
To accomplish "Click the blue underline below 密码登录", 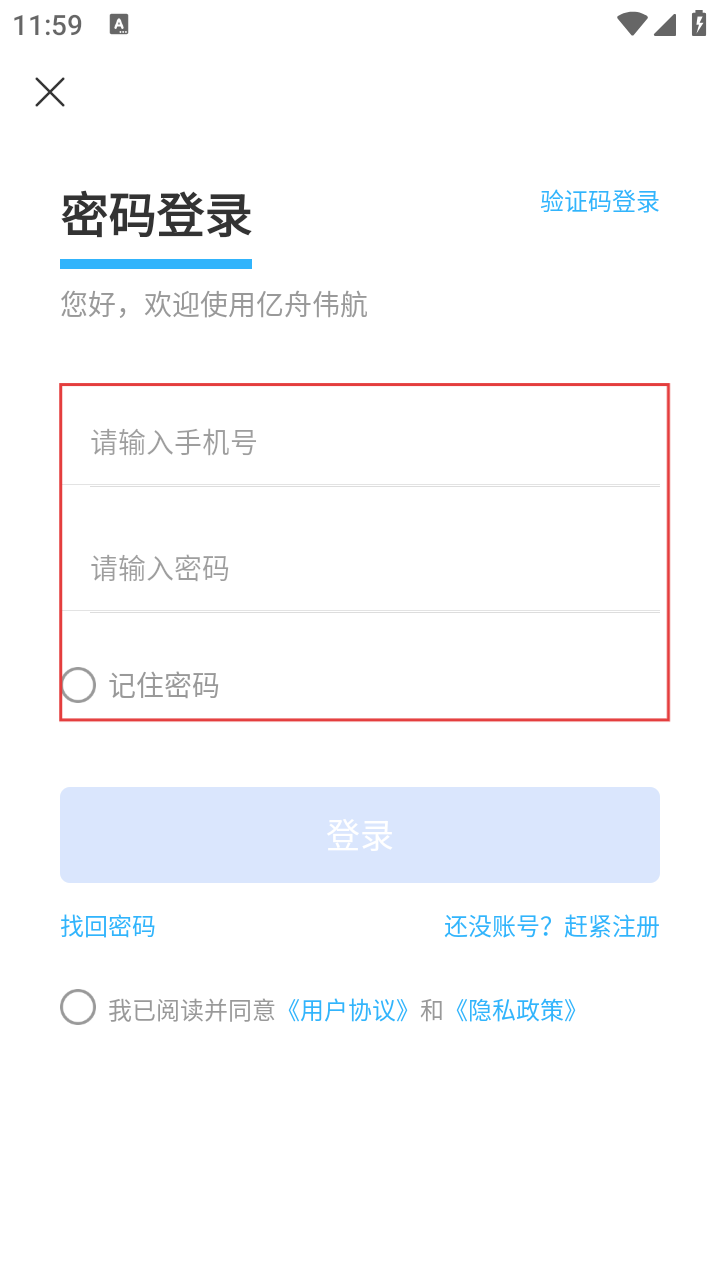I will pyautogui.click(x=156, y=264).
